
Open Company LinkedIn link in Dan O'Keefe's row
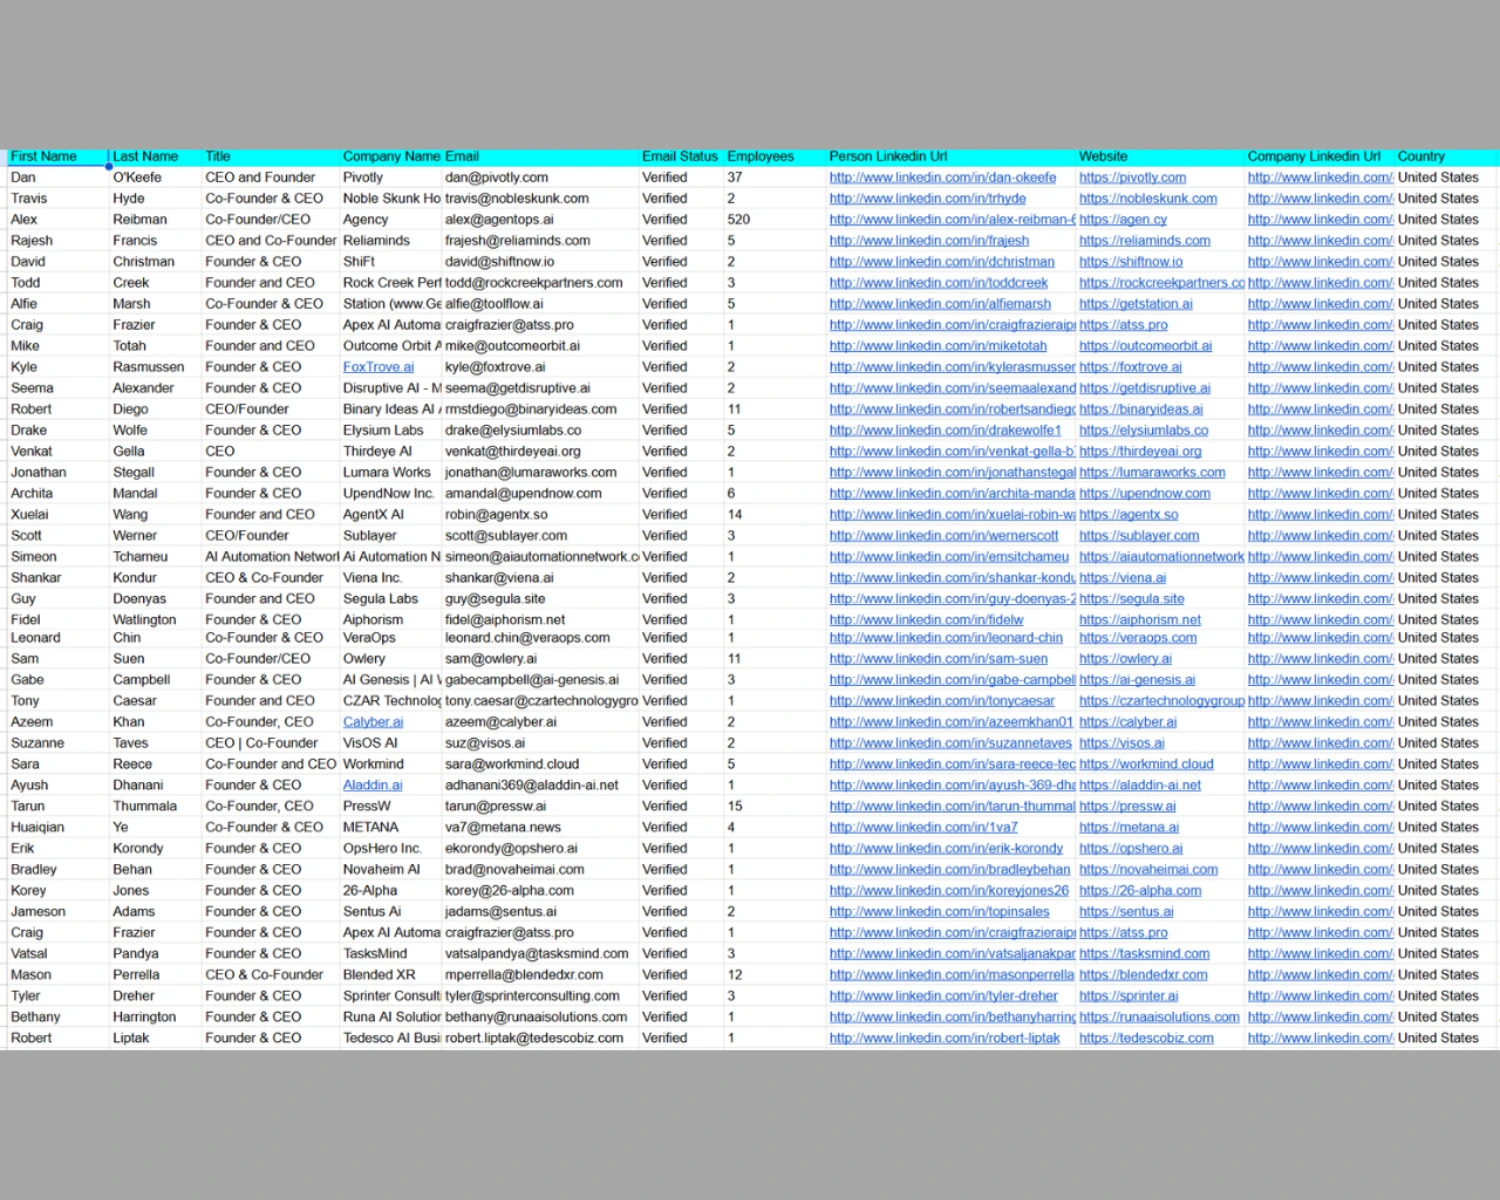click(1320, 178)
